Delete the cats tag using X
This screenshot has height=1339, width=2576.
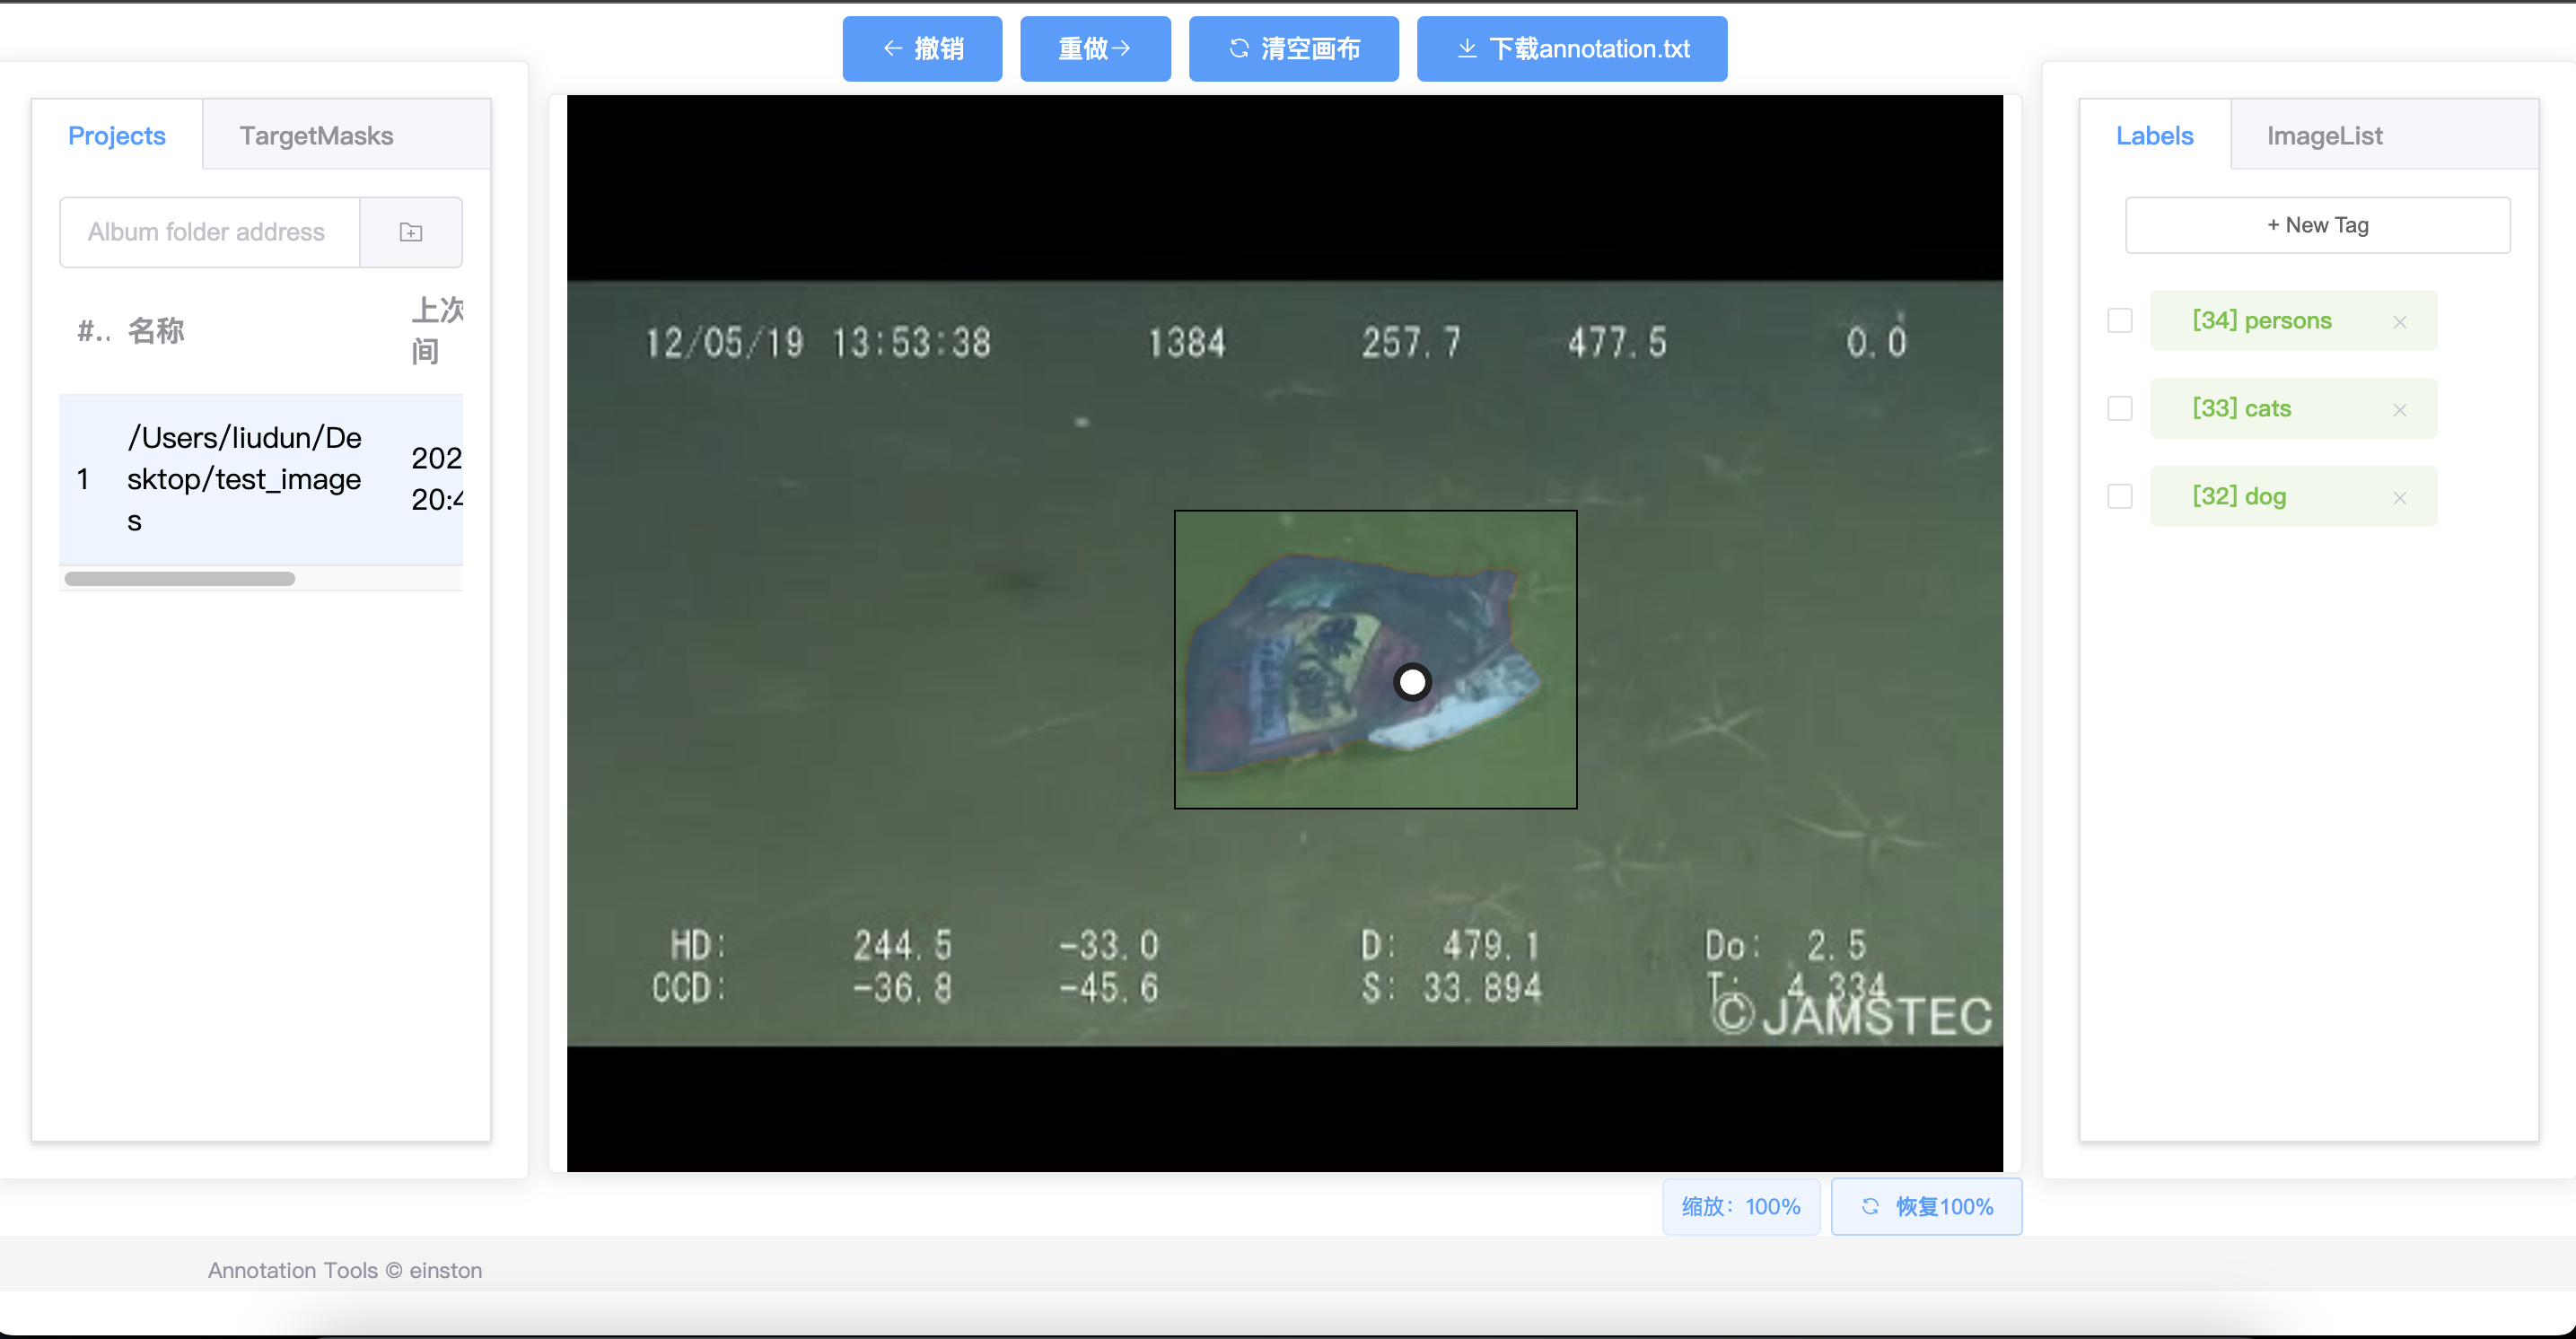coord(2399,410)
